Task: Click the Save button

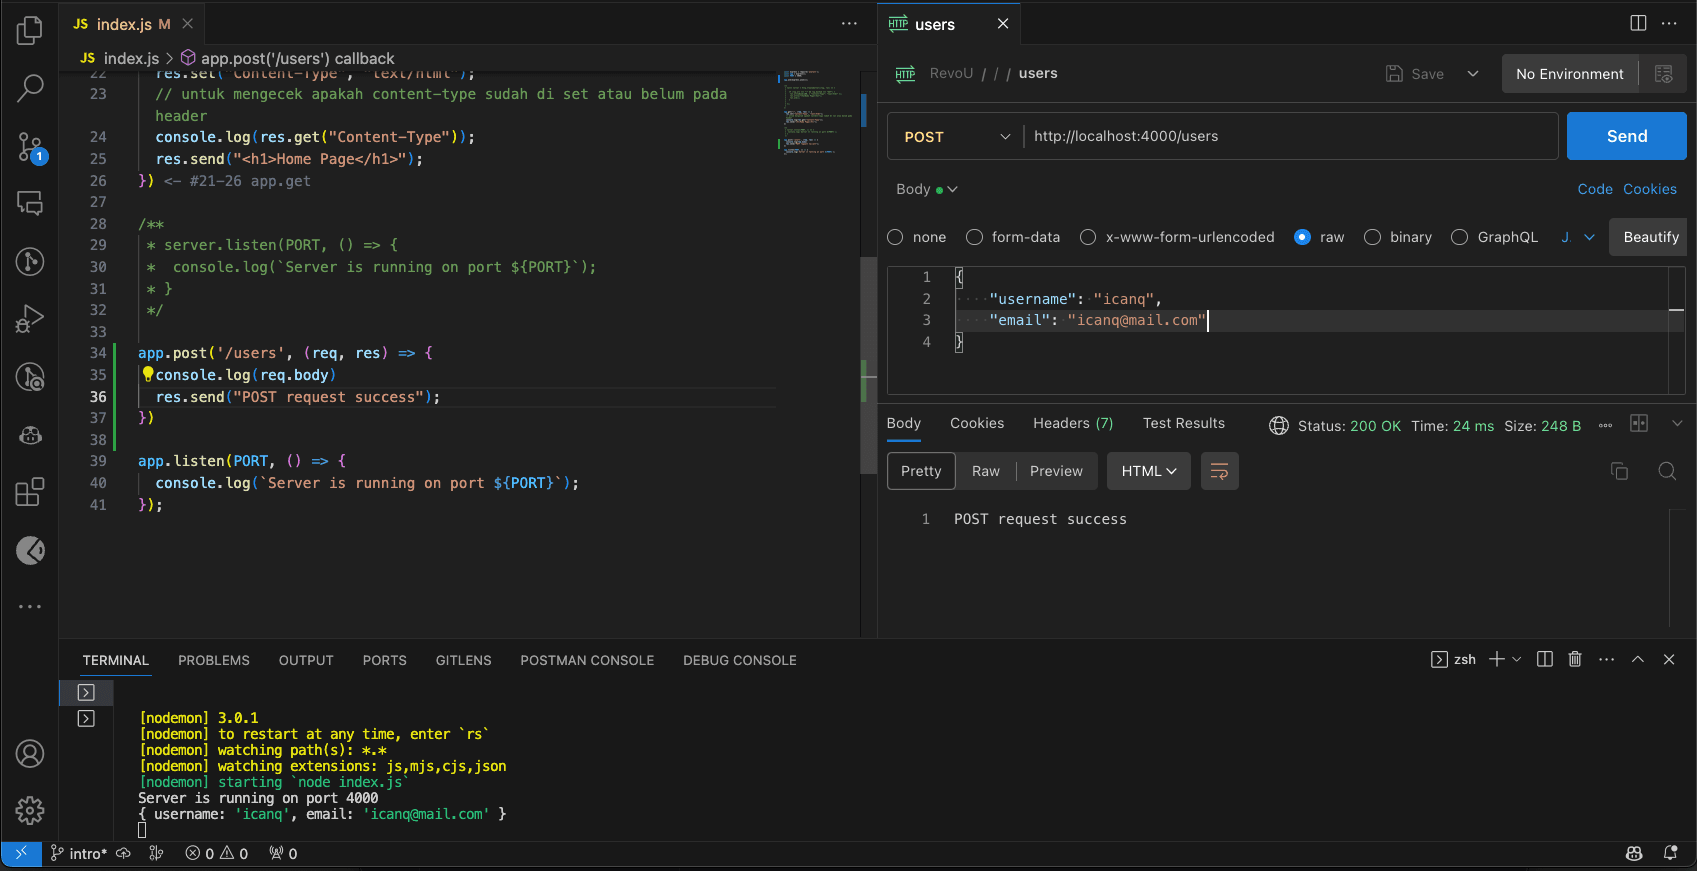Action: (x=1415, y=74)
